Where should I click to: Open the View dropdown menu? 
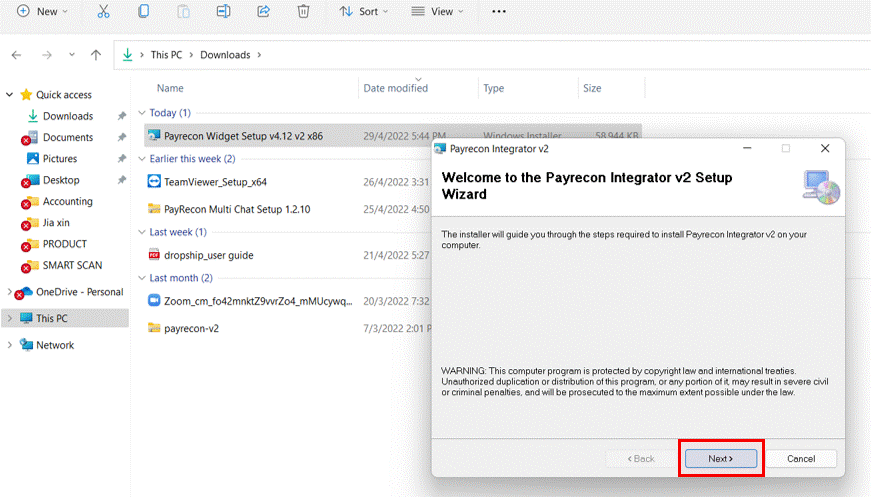pos(438,11)
